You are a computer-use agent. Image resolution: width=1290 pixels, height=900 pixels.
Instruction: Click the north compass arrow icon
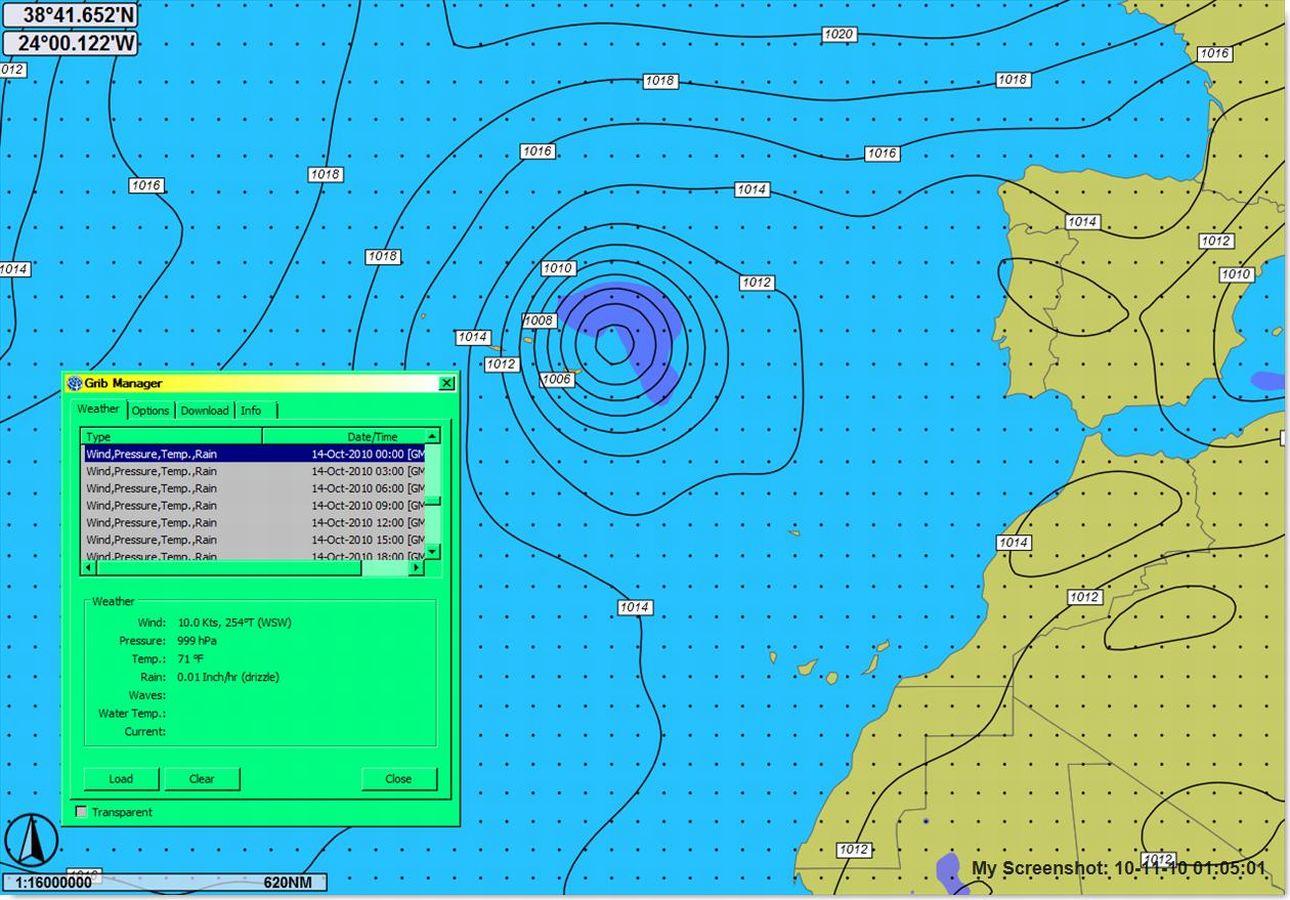pos(32,839)
